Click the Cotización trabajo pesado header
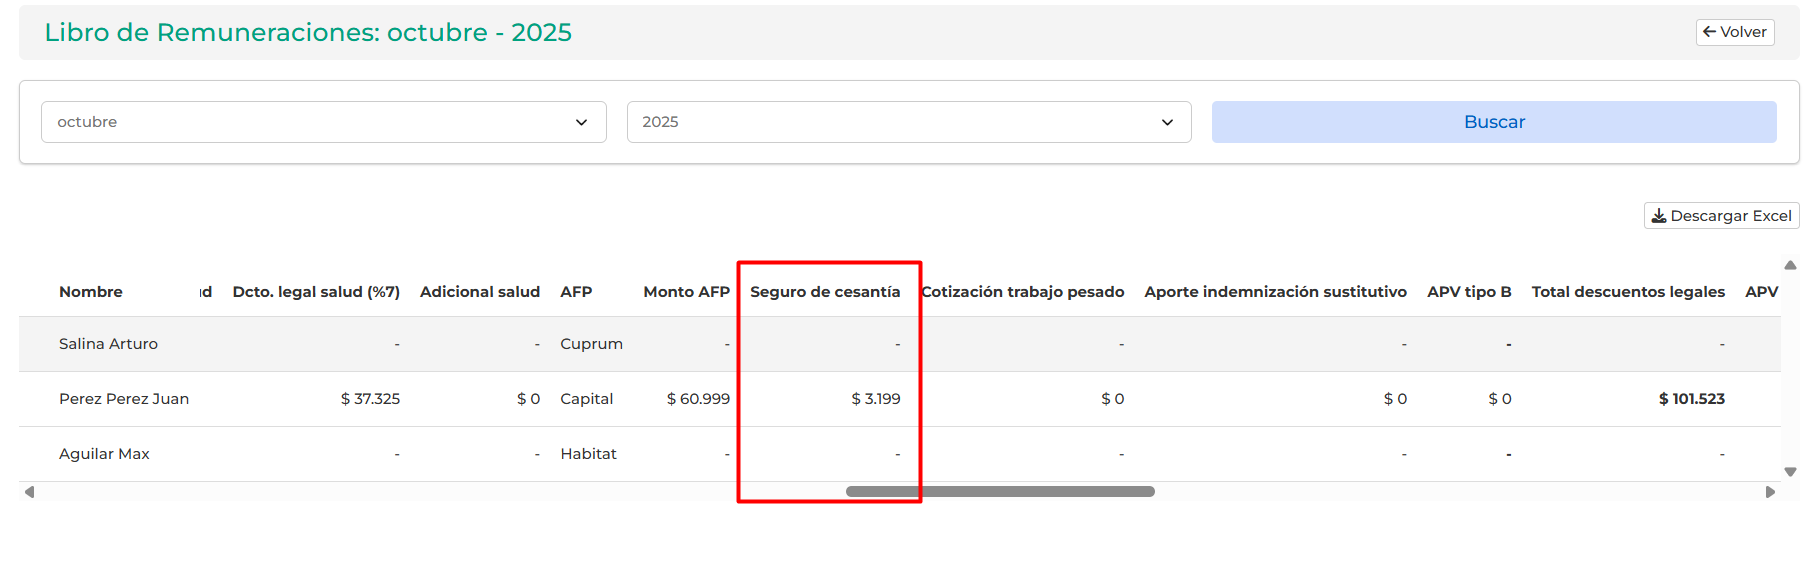The height and width of the screenshot is (576, 1818). 1022,292
